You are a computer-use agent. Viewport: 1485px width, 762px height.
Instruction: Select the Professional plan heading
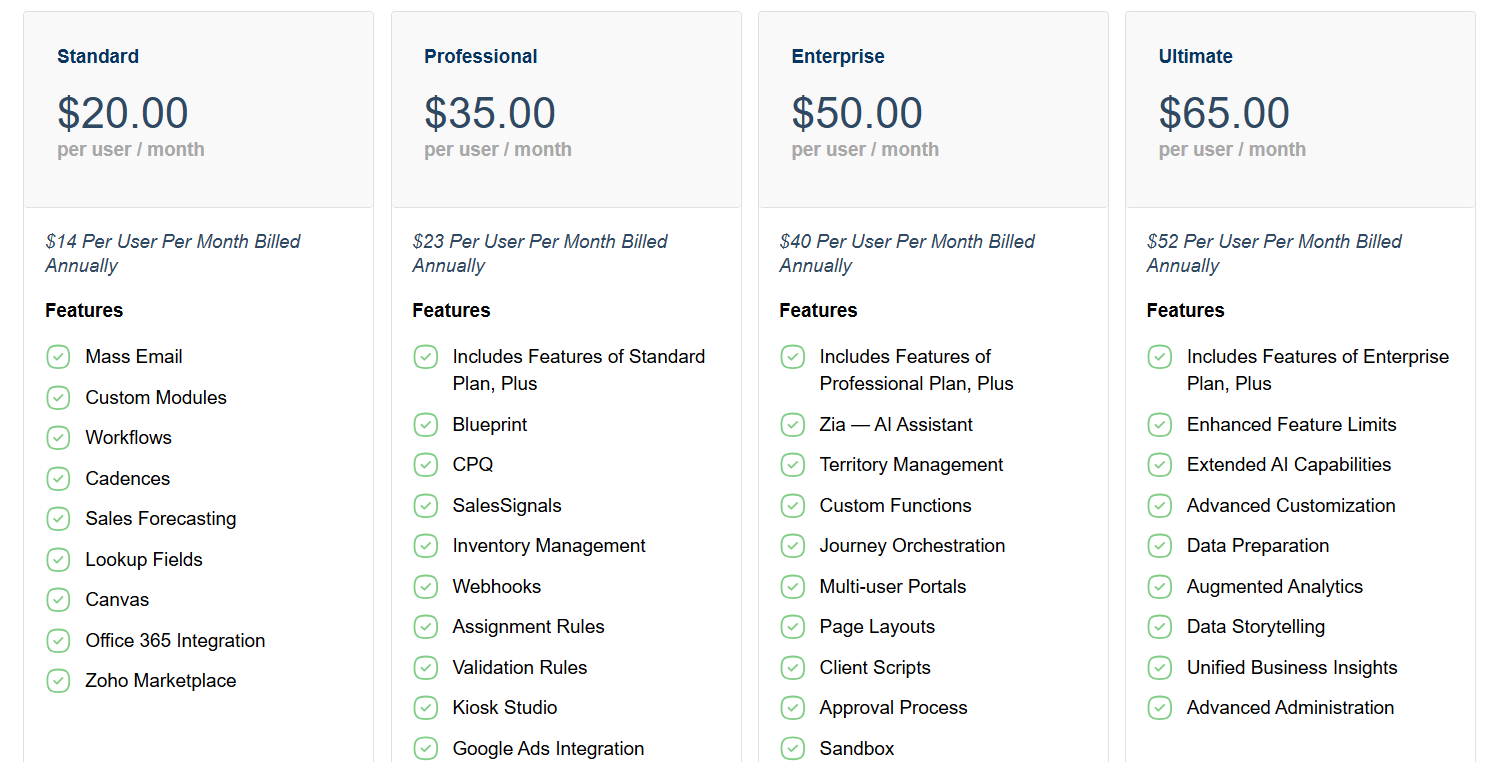coord(481,57)
